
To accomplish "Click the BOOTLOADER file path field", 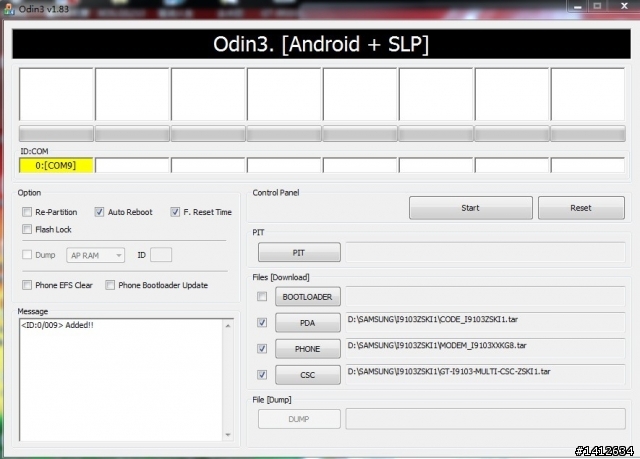I will pos(485,297).
